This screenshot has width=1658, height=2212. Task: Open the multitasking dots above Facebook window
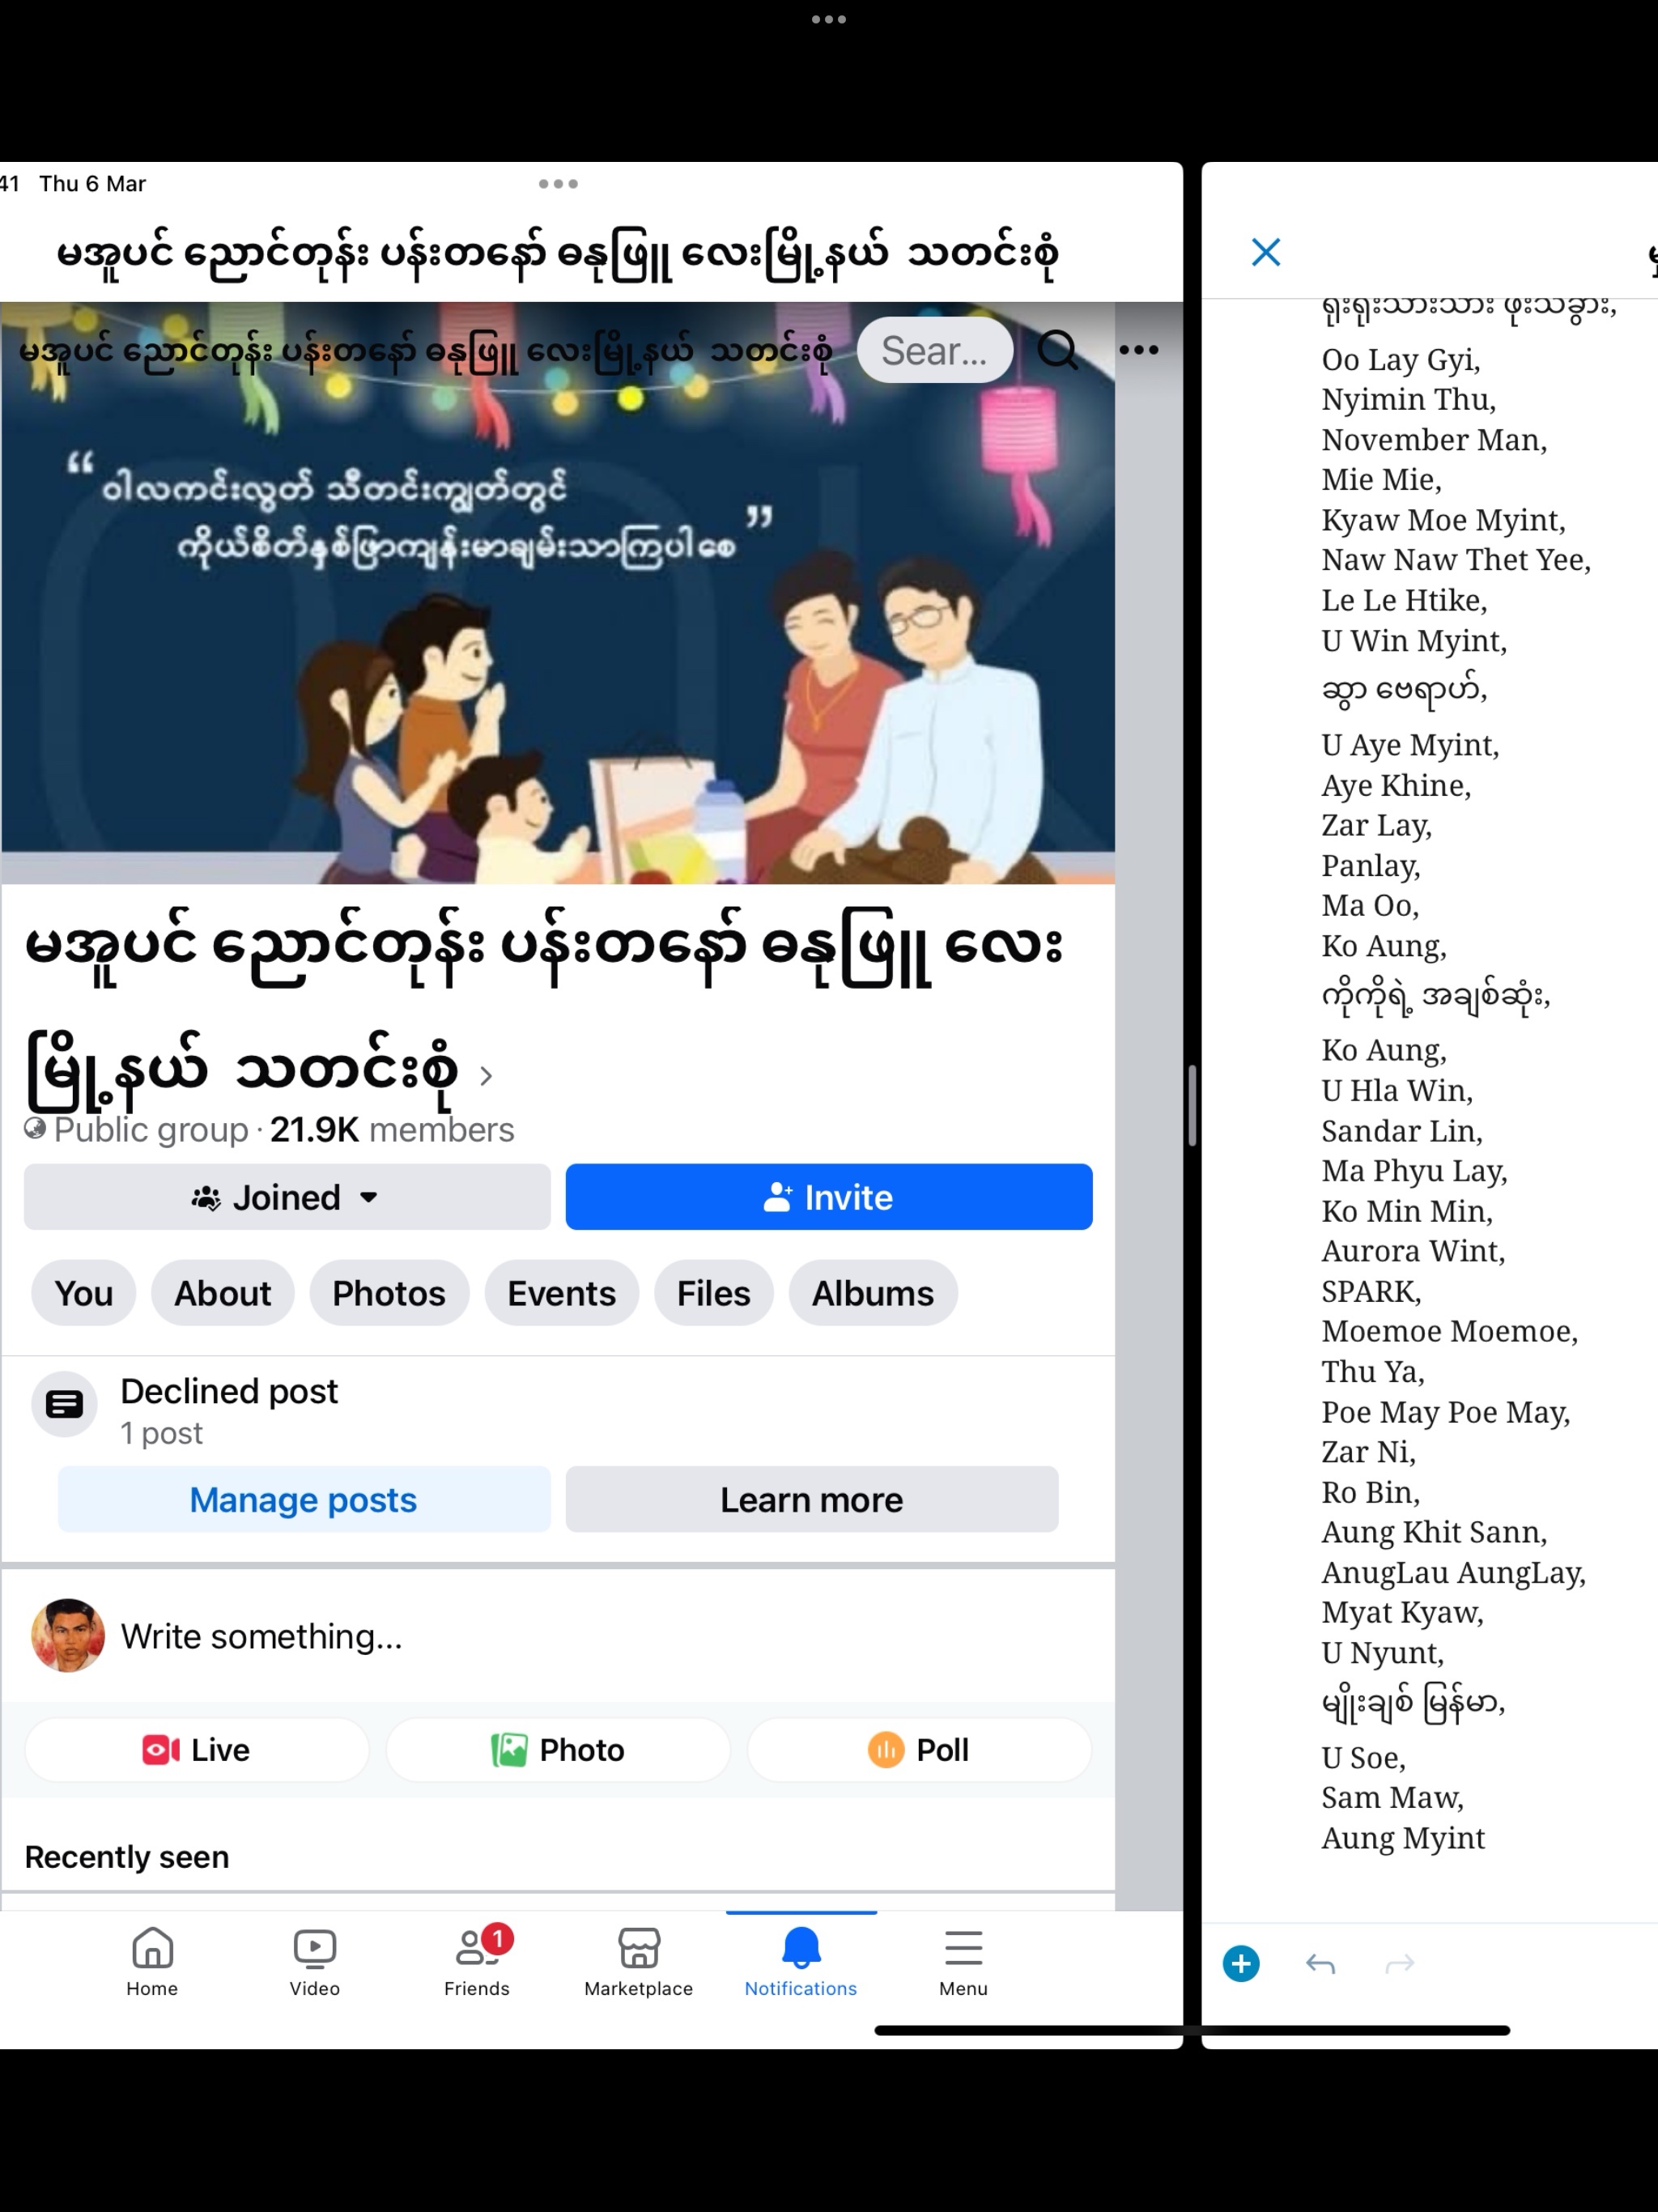pyautogui.click(x=558, y=184)
